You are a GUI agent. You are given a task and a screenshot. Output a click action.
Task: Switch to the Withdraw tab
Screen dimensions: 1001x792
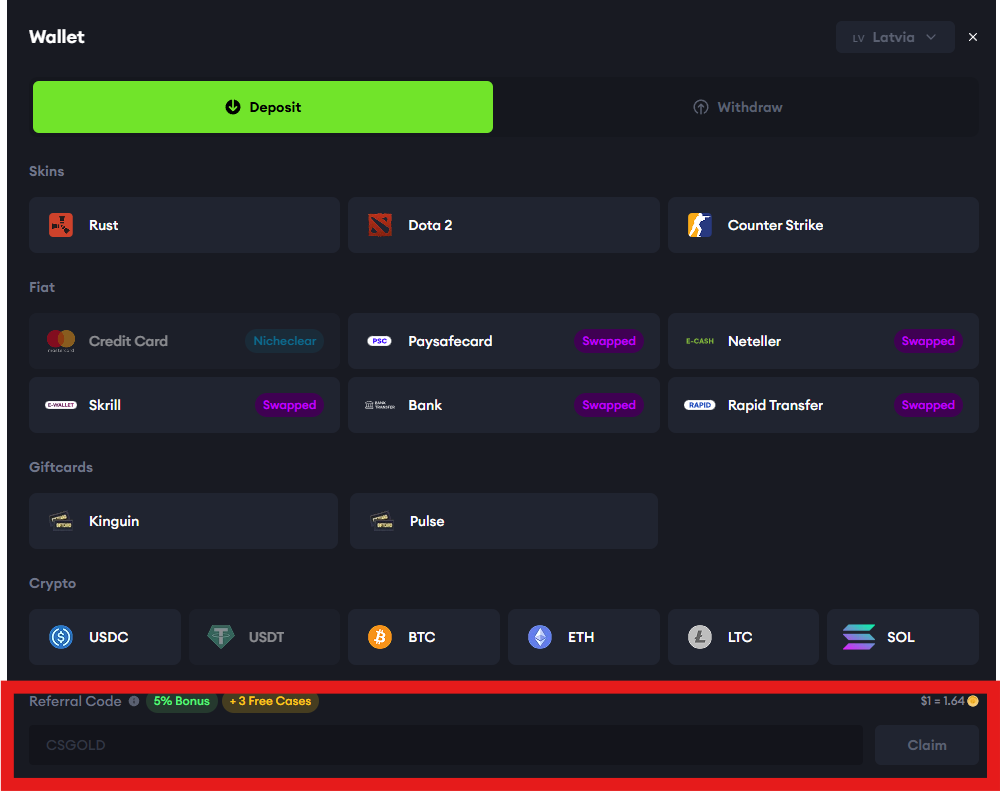[x=738, y=107]
